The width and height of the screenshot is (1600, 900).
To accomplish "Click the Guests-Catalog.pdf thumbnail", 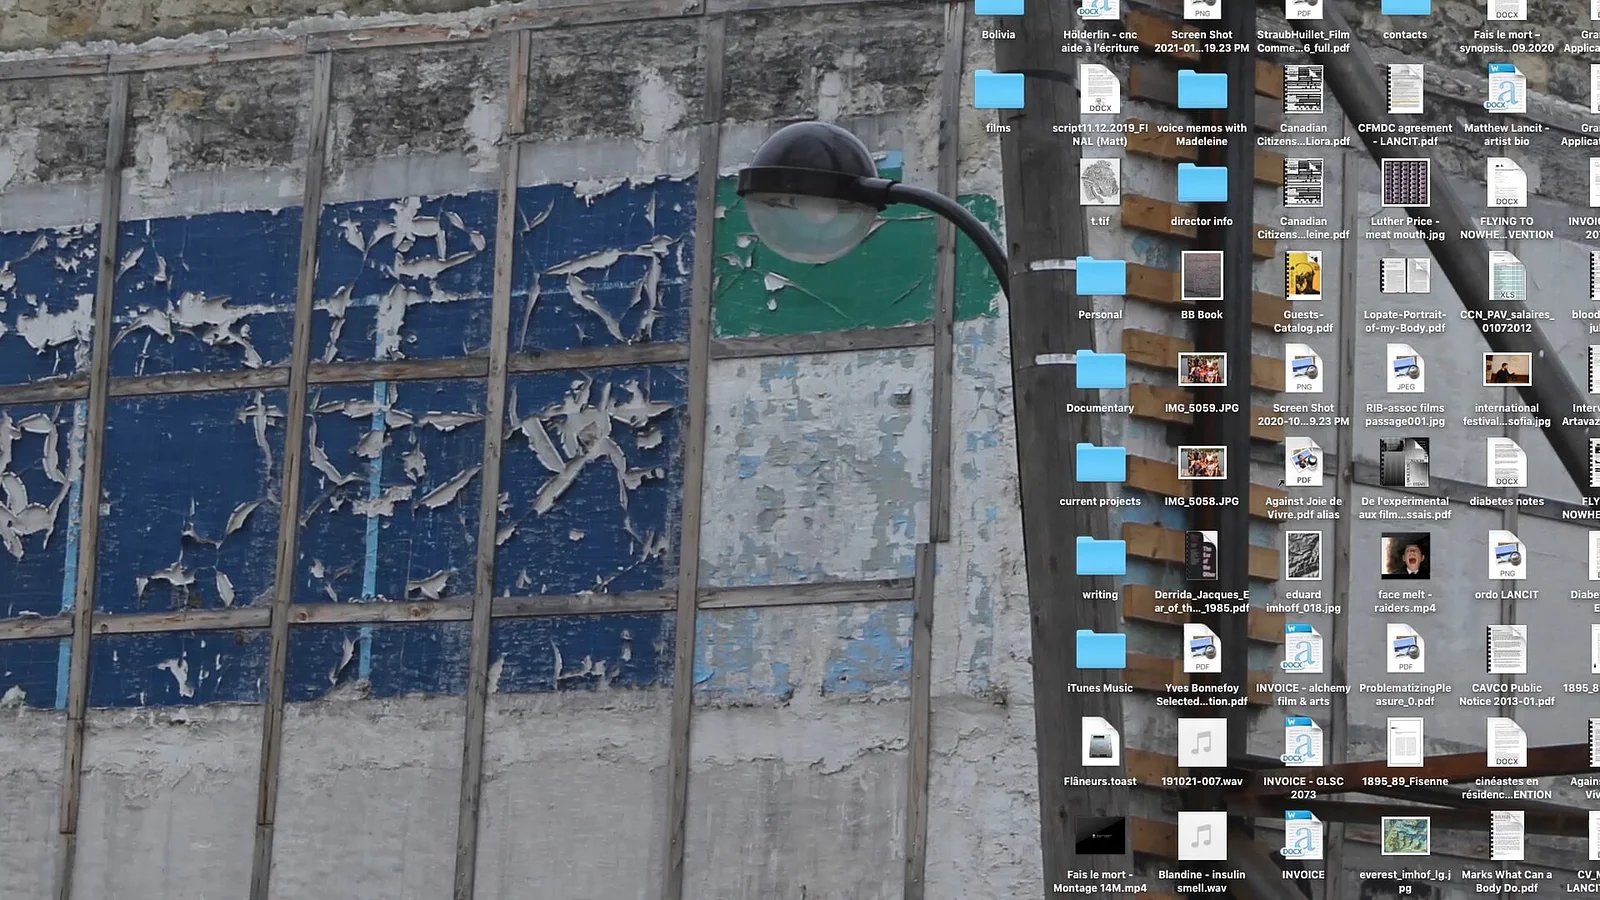I will click(x=1303, y=277).
